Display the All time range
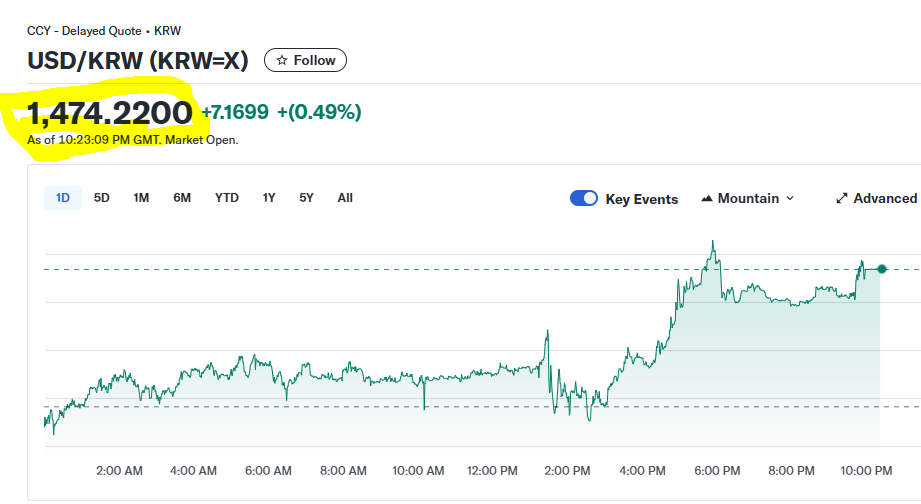 [x=345, y=198]
